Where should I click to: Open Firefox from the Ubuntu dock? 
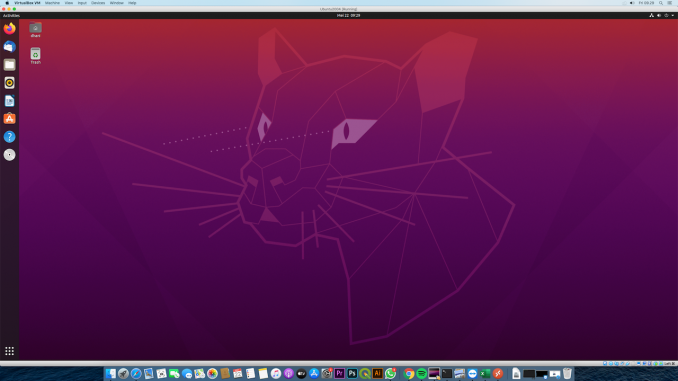click(x=10, y=29)
